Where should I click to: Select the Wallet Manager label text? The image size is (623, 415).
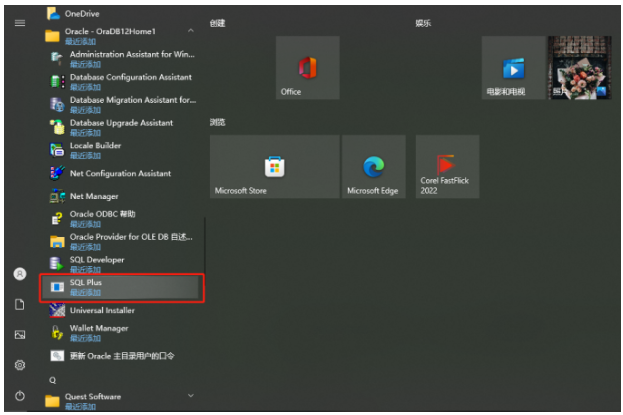pos(99,328)
